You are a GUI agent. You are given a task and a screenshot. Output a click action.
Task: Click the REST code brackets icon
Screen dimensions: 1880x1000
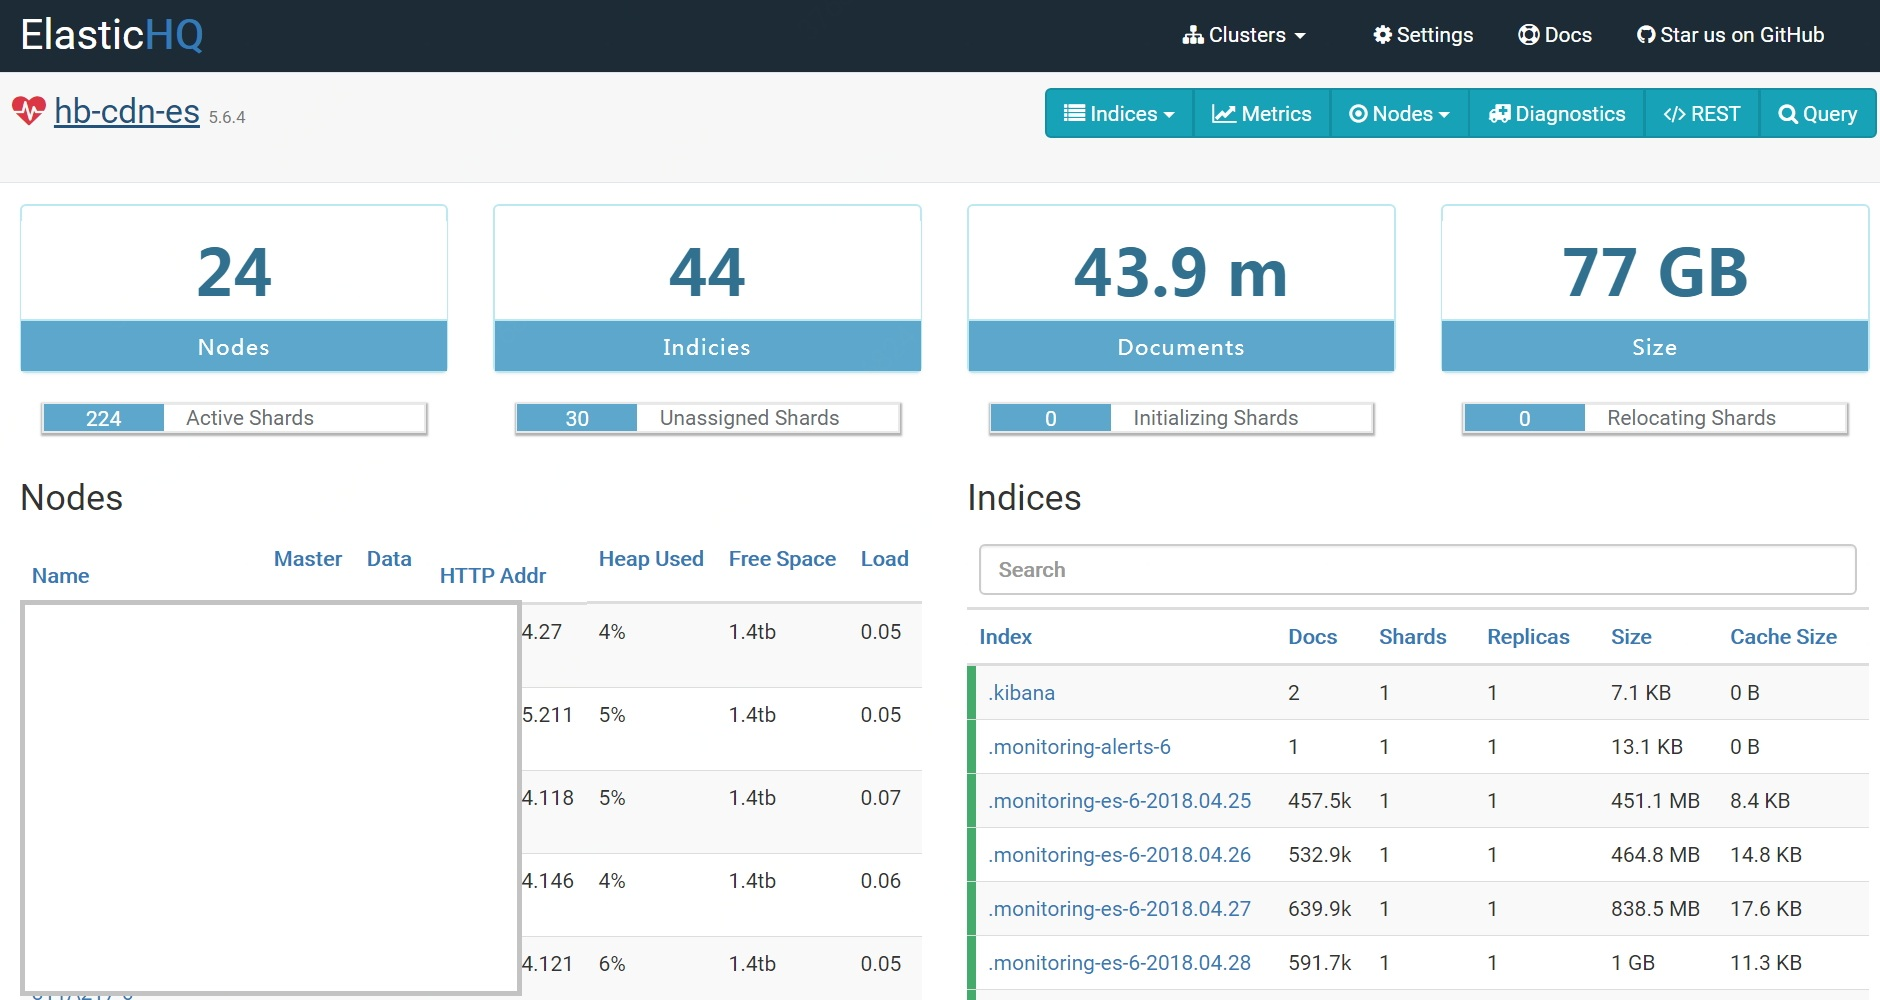click(x=1674, y=114)
